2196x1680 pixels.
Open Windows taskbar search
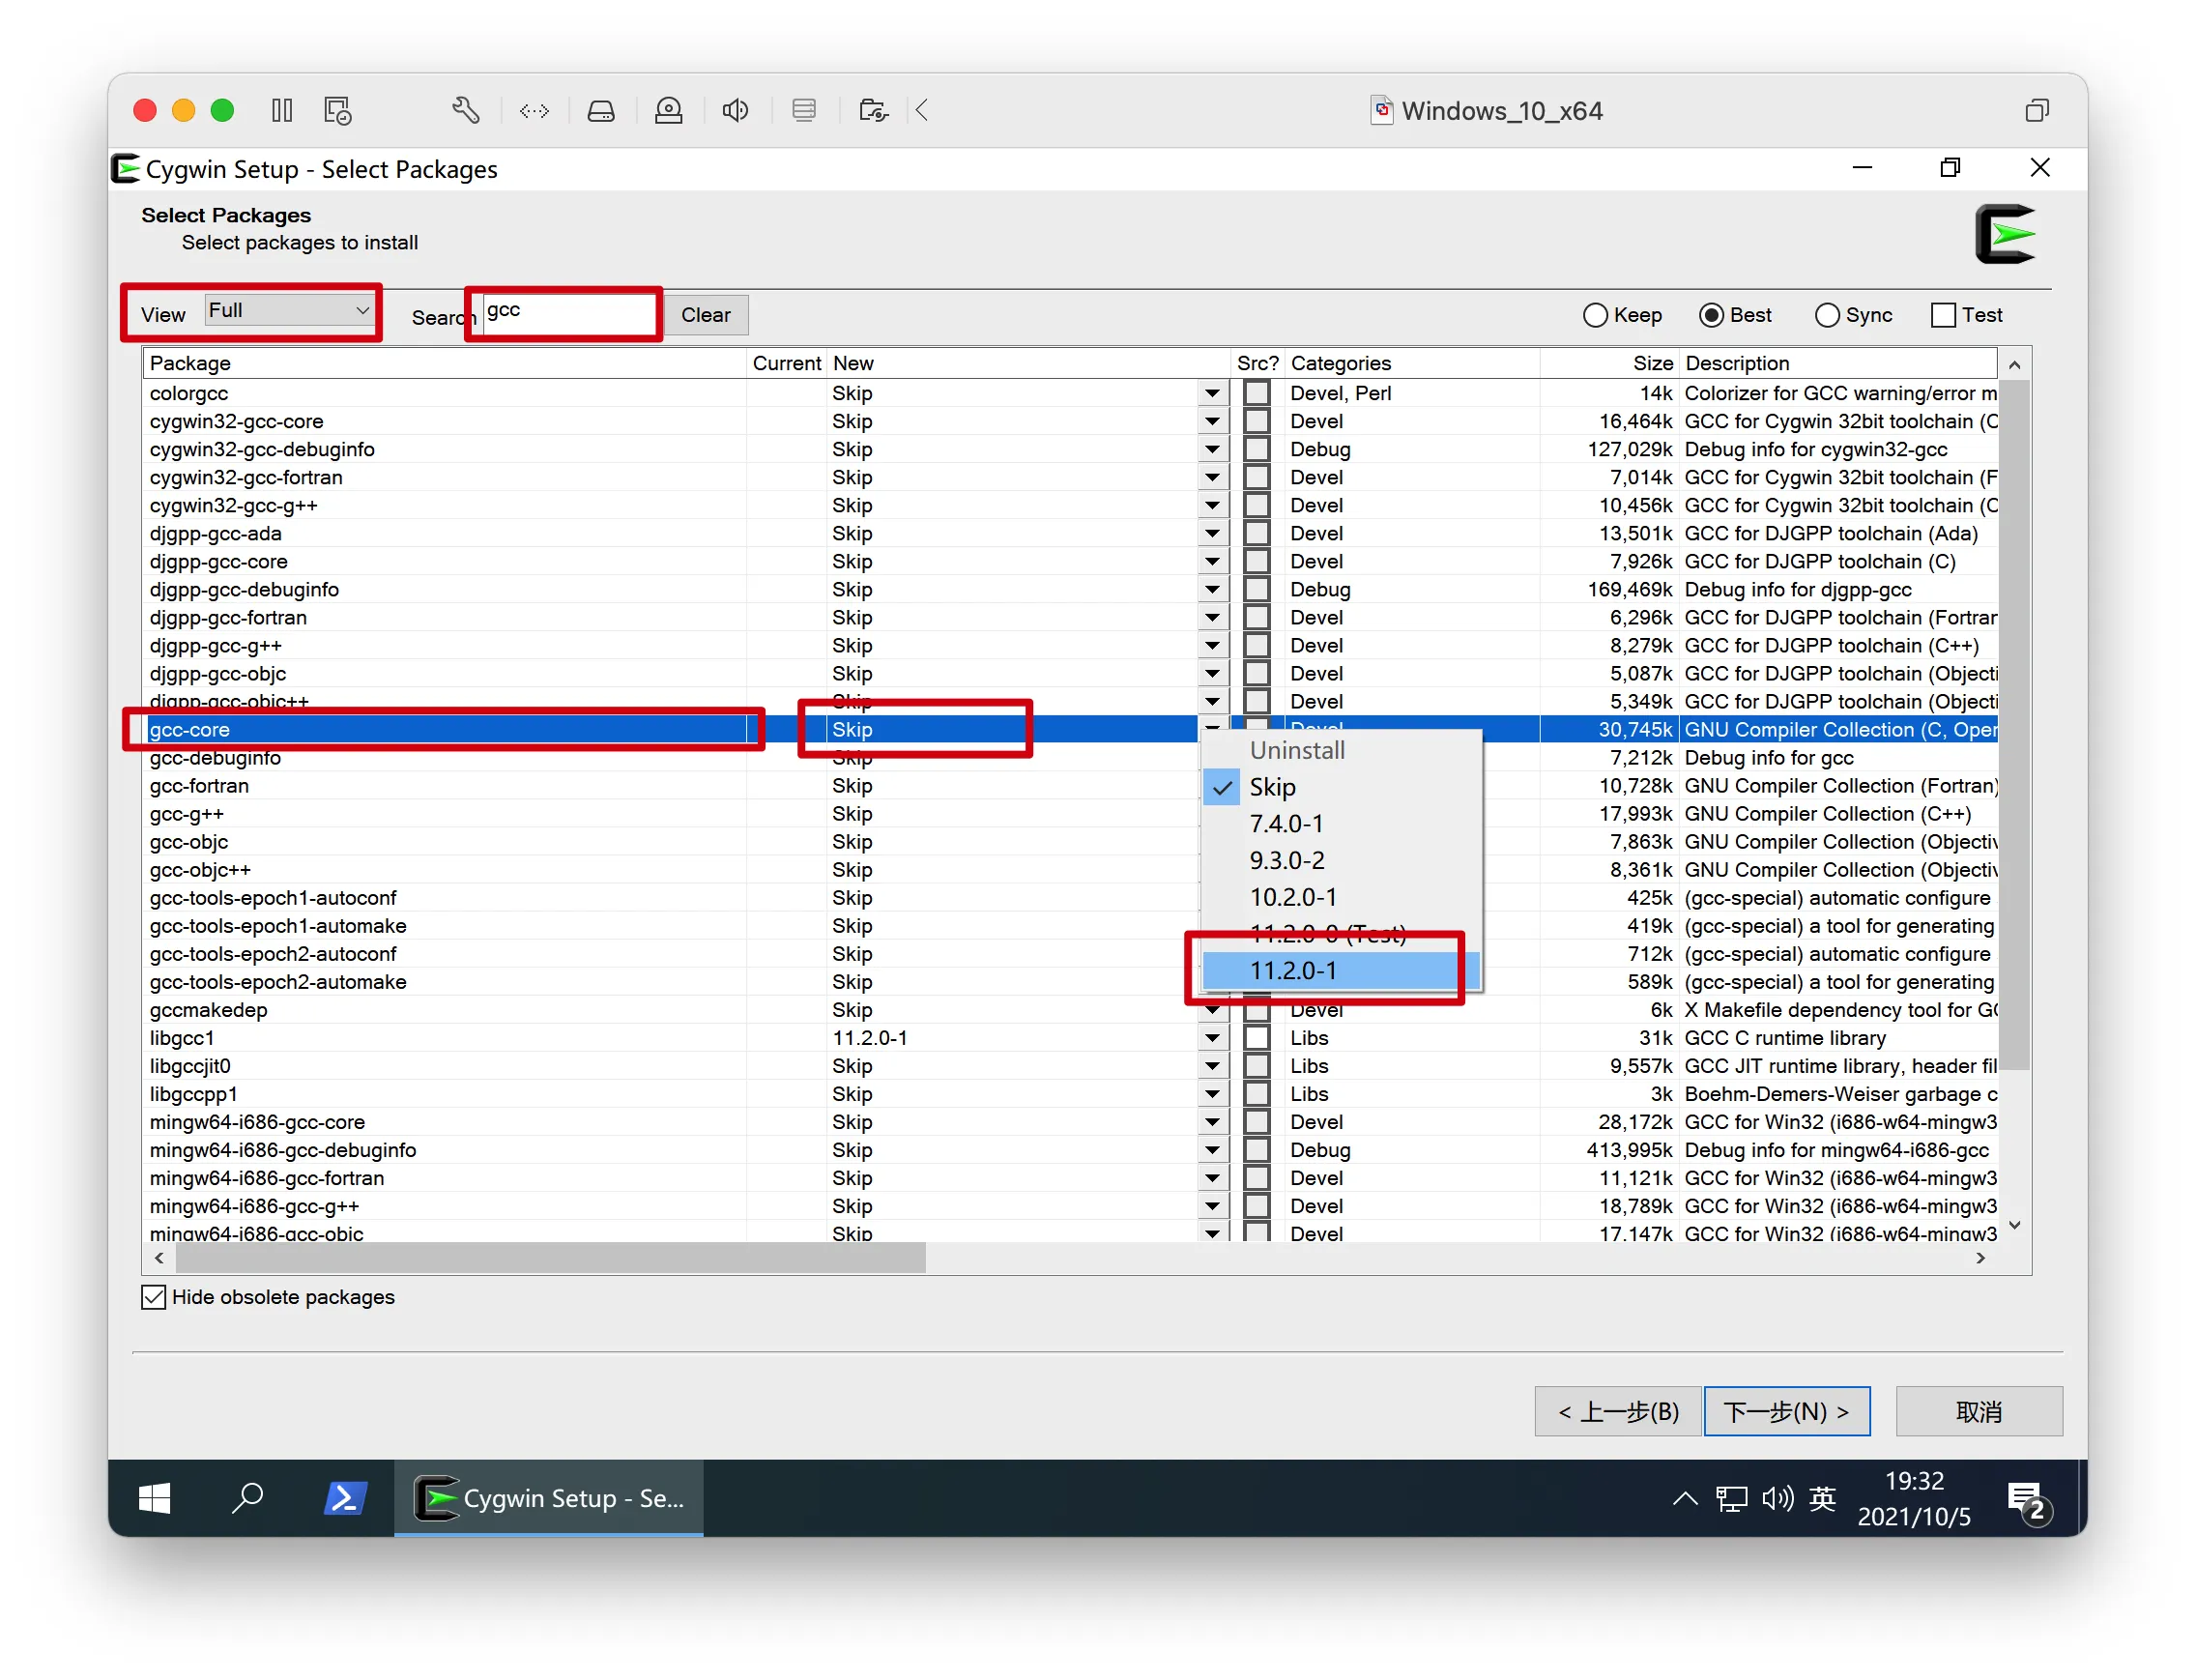coord(247,1497)
